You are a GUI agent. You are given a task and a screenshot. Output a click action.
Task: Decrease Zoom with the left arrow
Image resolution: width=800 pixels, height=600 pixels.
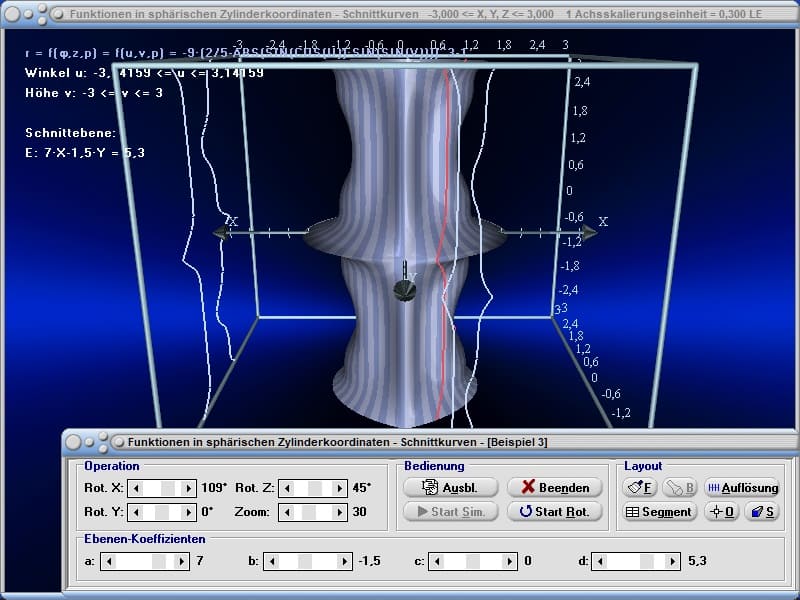[287, 512]
